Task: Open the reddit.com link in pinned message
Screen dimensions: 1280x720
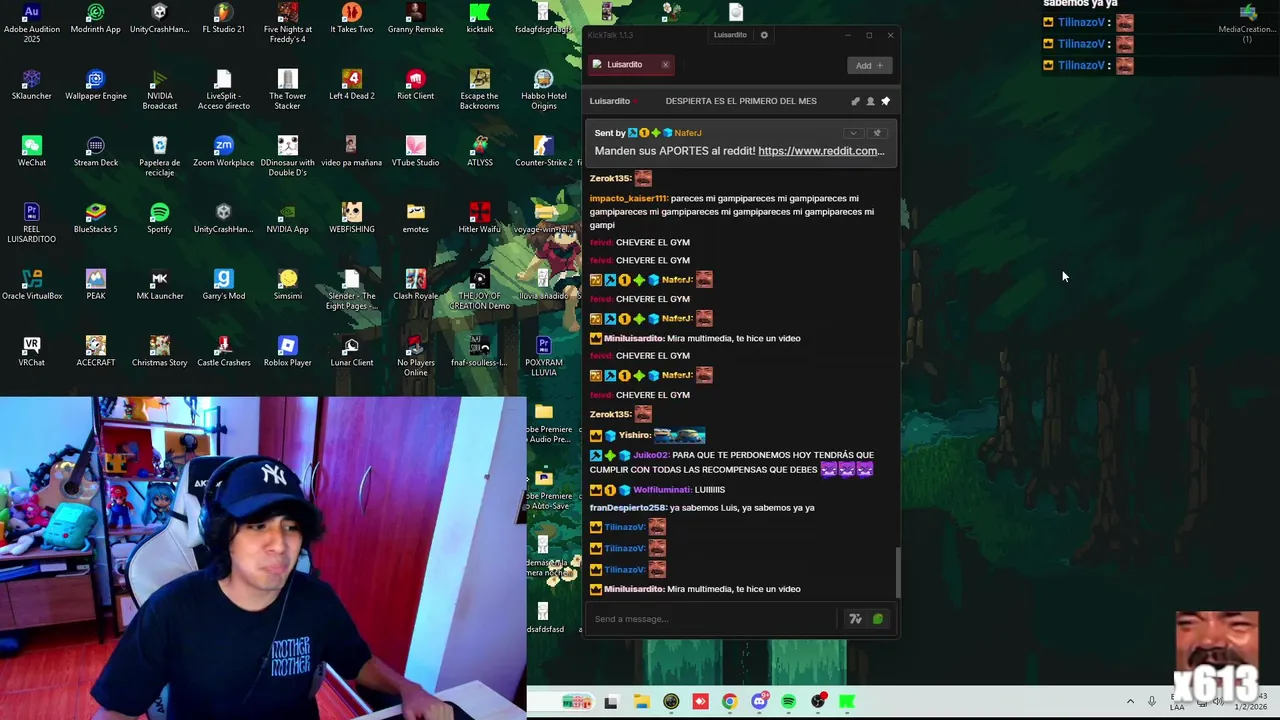Action: (821, 151)
